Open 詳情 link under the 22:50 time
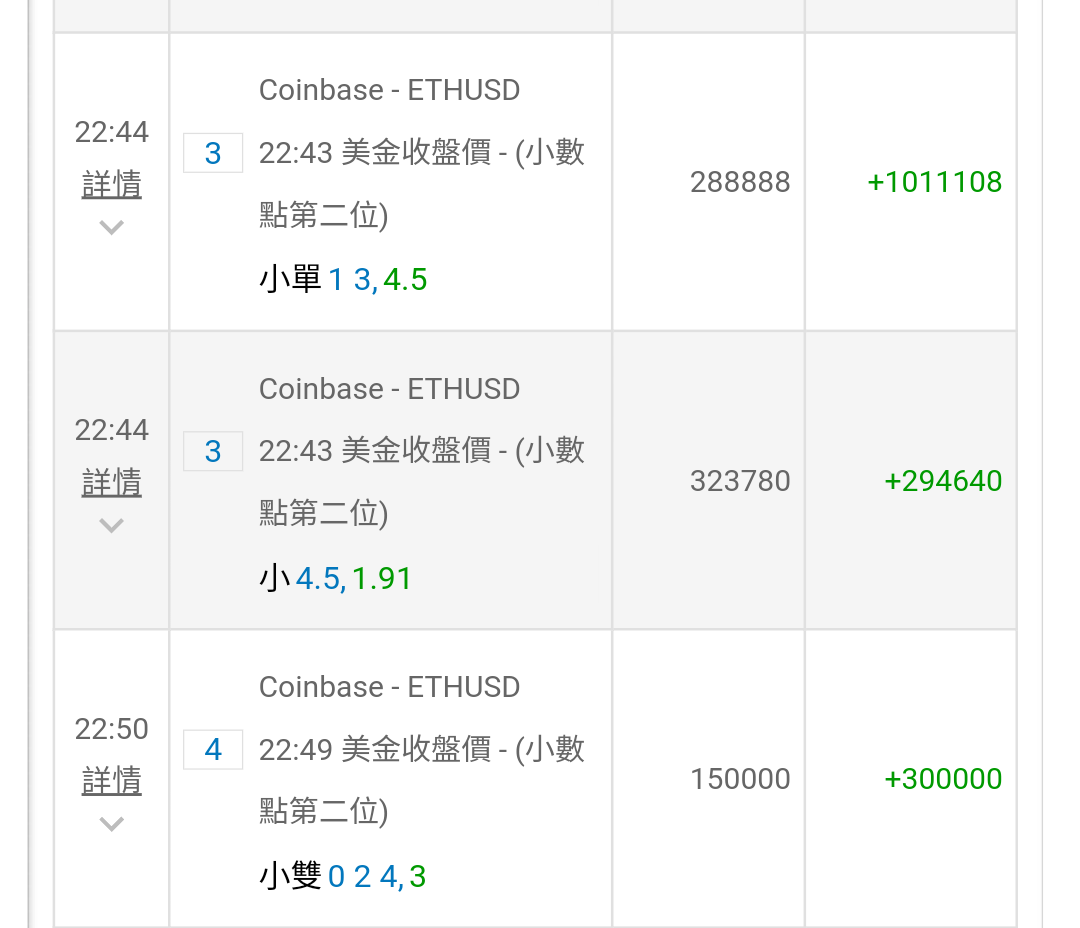This screenshot has height=928, width=1080. point(112,781)
